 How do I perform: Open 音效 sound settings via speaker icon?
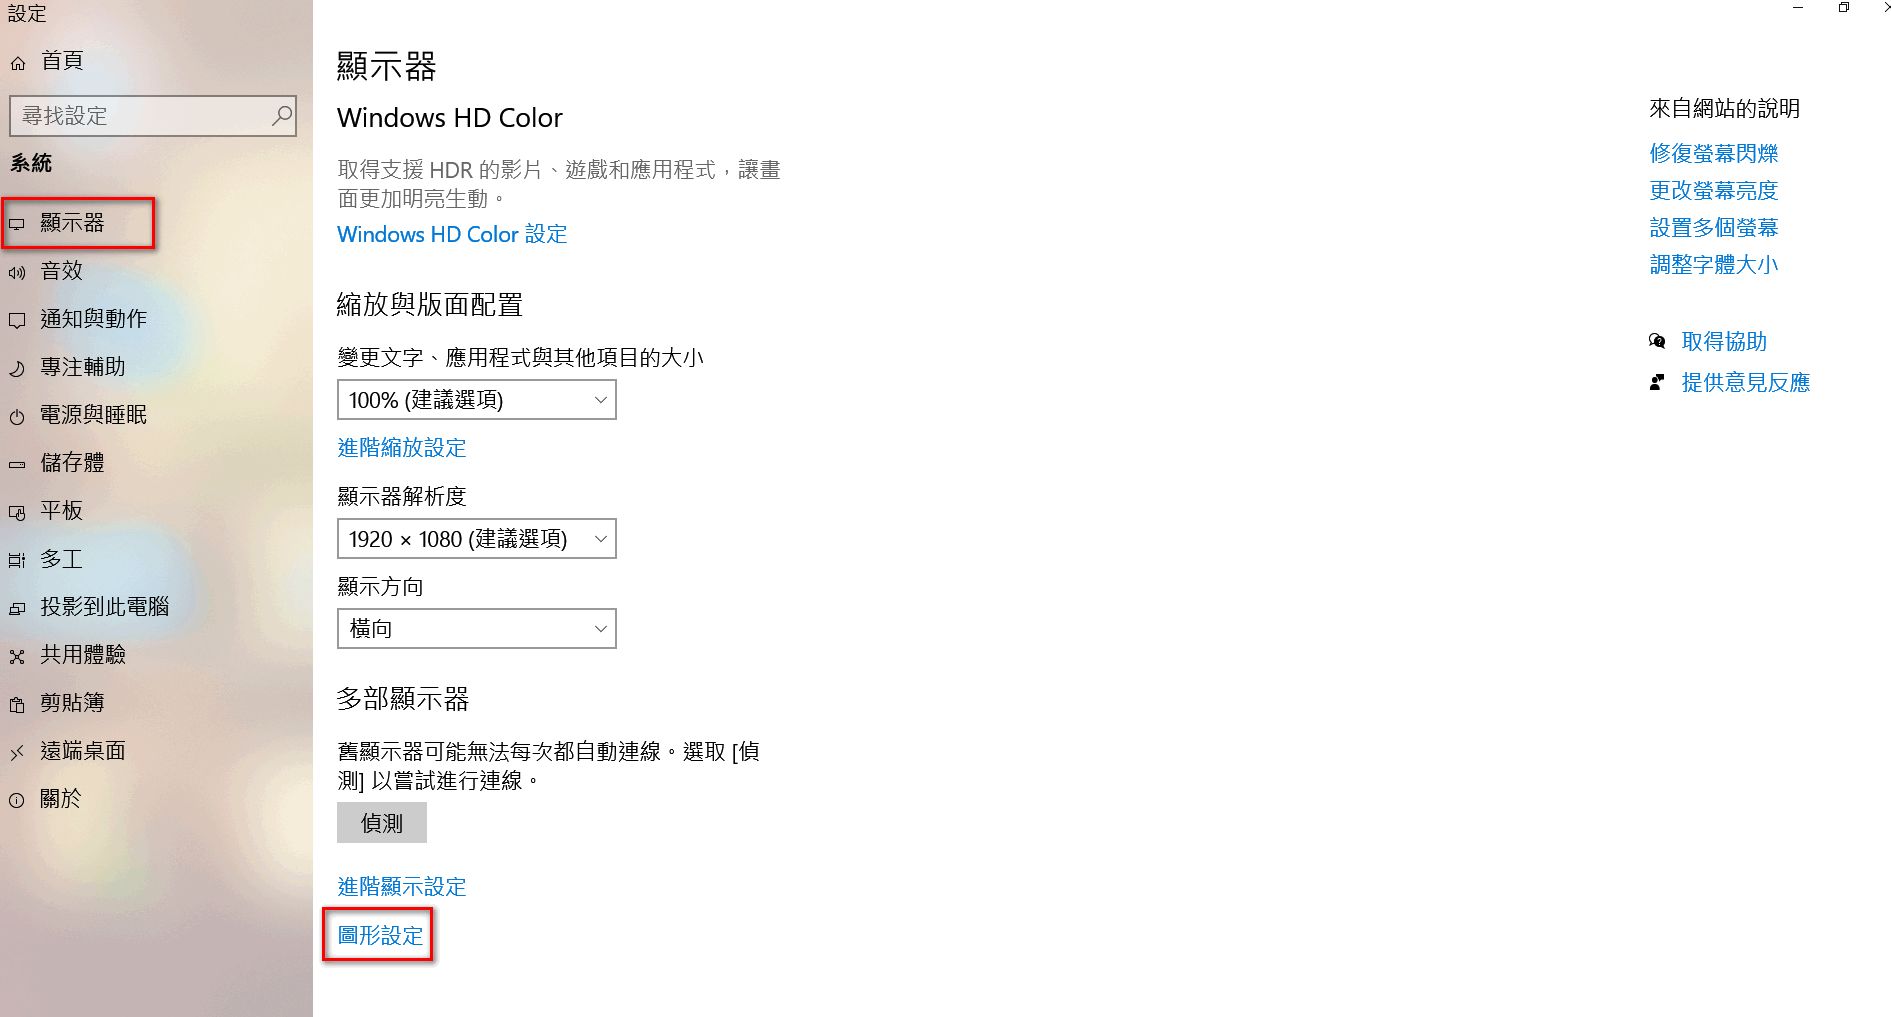[17, 272]
